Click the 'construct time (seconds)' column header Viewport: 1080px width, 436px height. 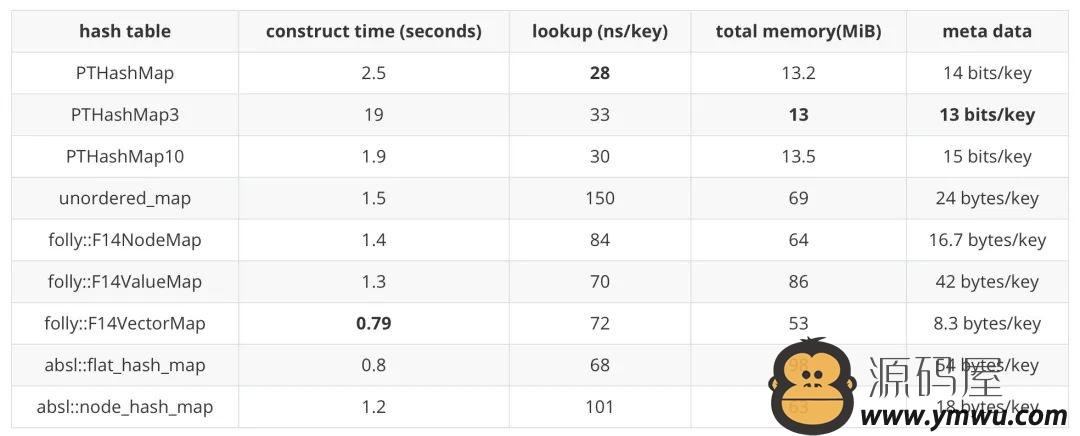[x=374, y=31]
